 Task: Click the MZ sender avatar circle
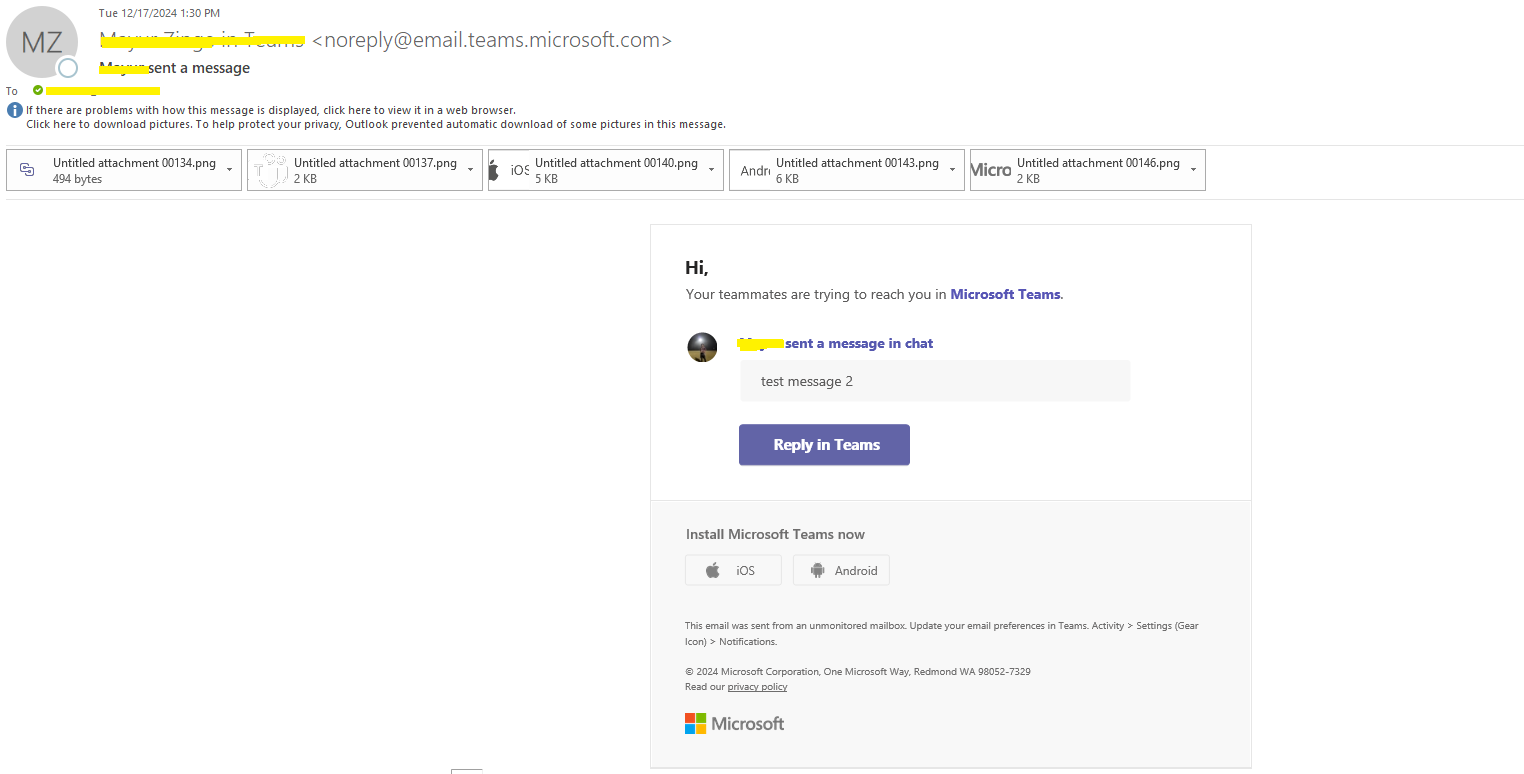(42, 42)
